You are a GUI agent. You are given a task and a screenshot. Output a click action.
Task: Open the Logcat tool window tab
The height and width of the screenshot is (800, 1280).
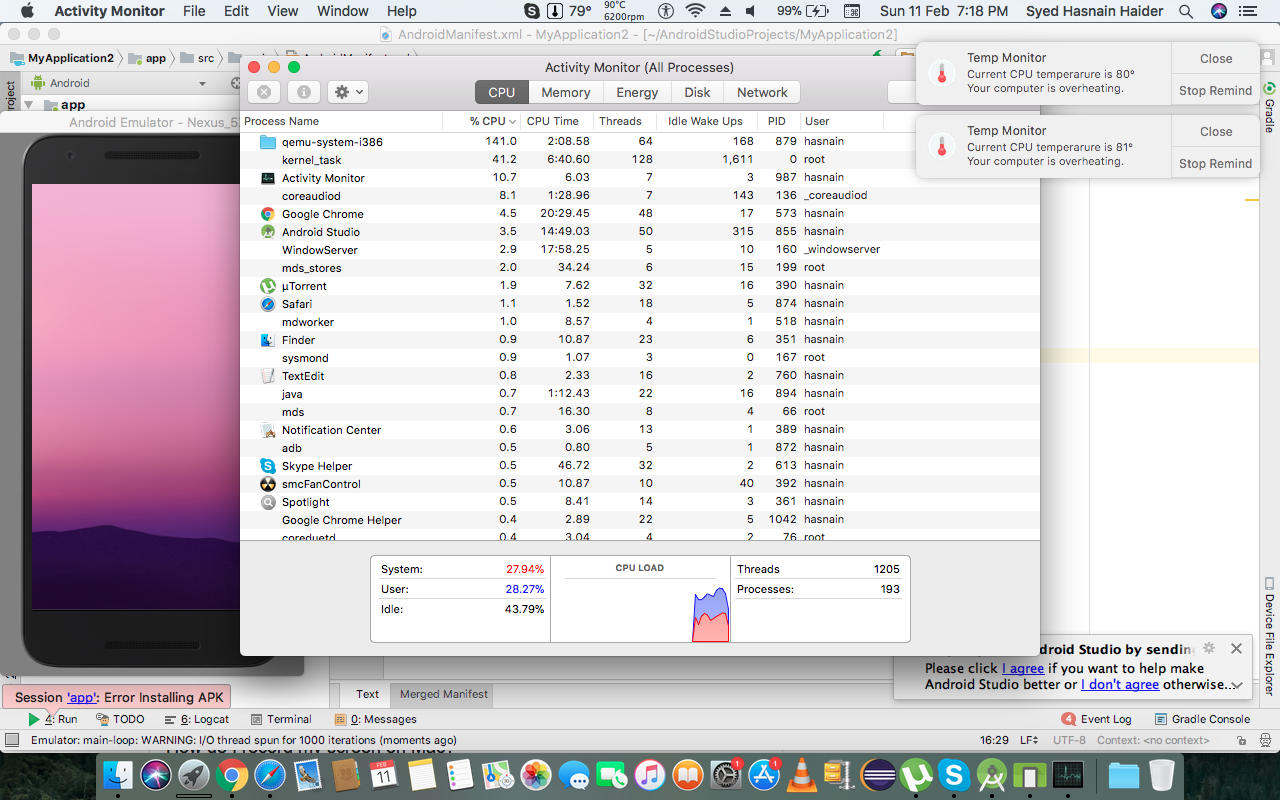point(196,719)
